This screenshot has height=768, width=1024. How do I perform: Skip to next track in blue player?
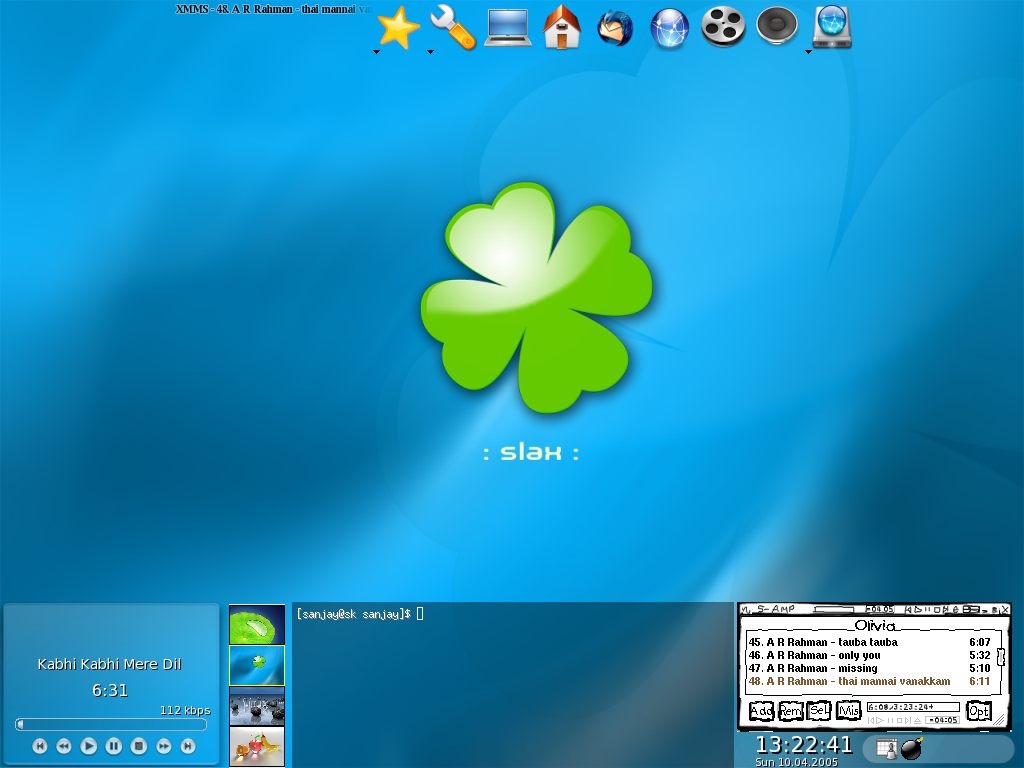(x=188, y=745)
